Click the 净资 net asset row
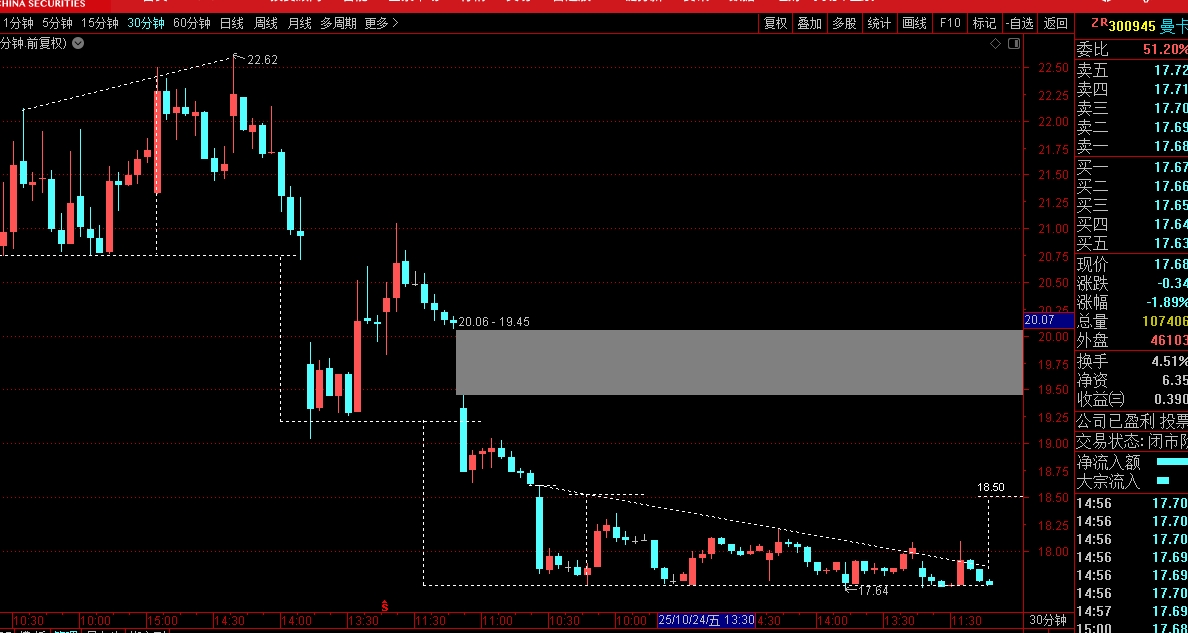The height and width of the screenshot is (633, 1188). click(1132, 380)
